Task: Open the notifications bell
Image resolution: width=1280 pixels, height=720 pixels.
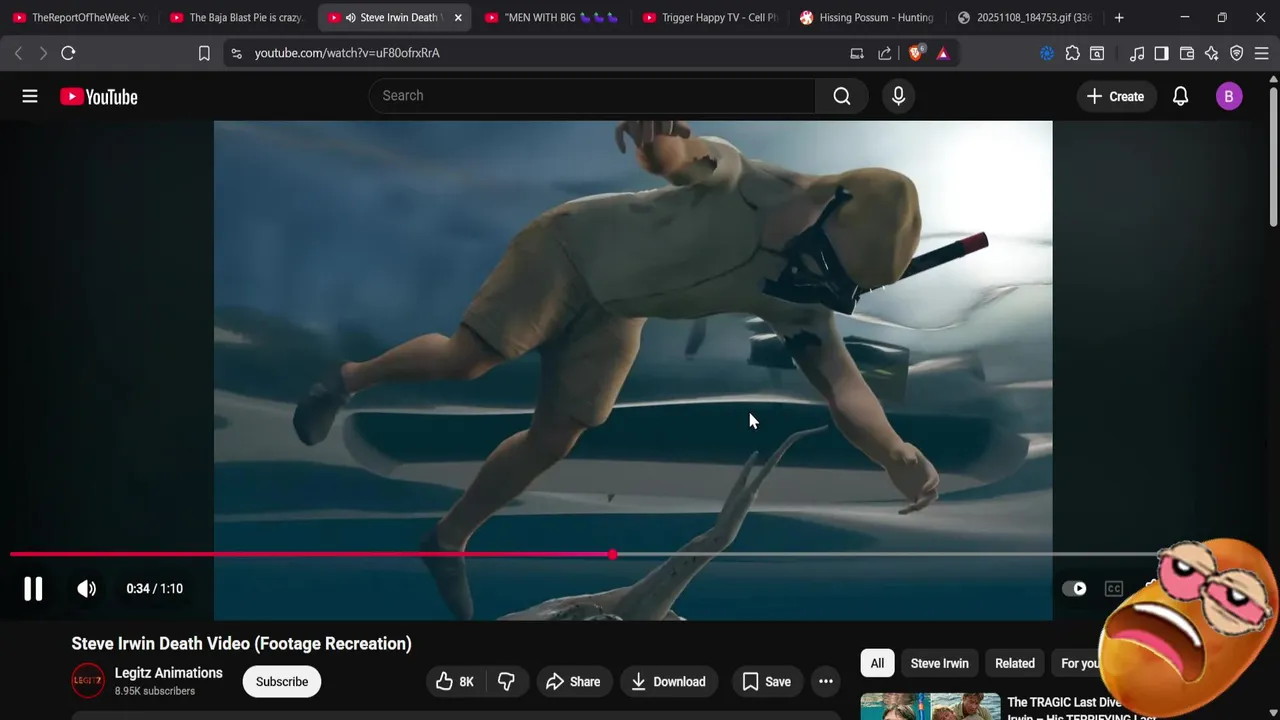Action: tap(1180, 96)
